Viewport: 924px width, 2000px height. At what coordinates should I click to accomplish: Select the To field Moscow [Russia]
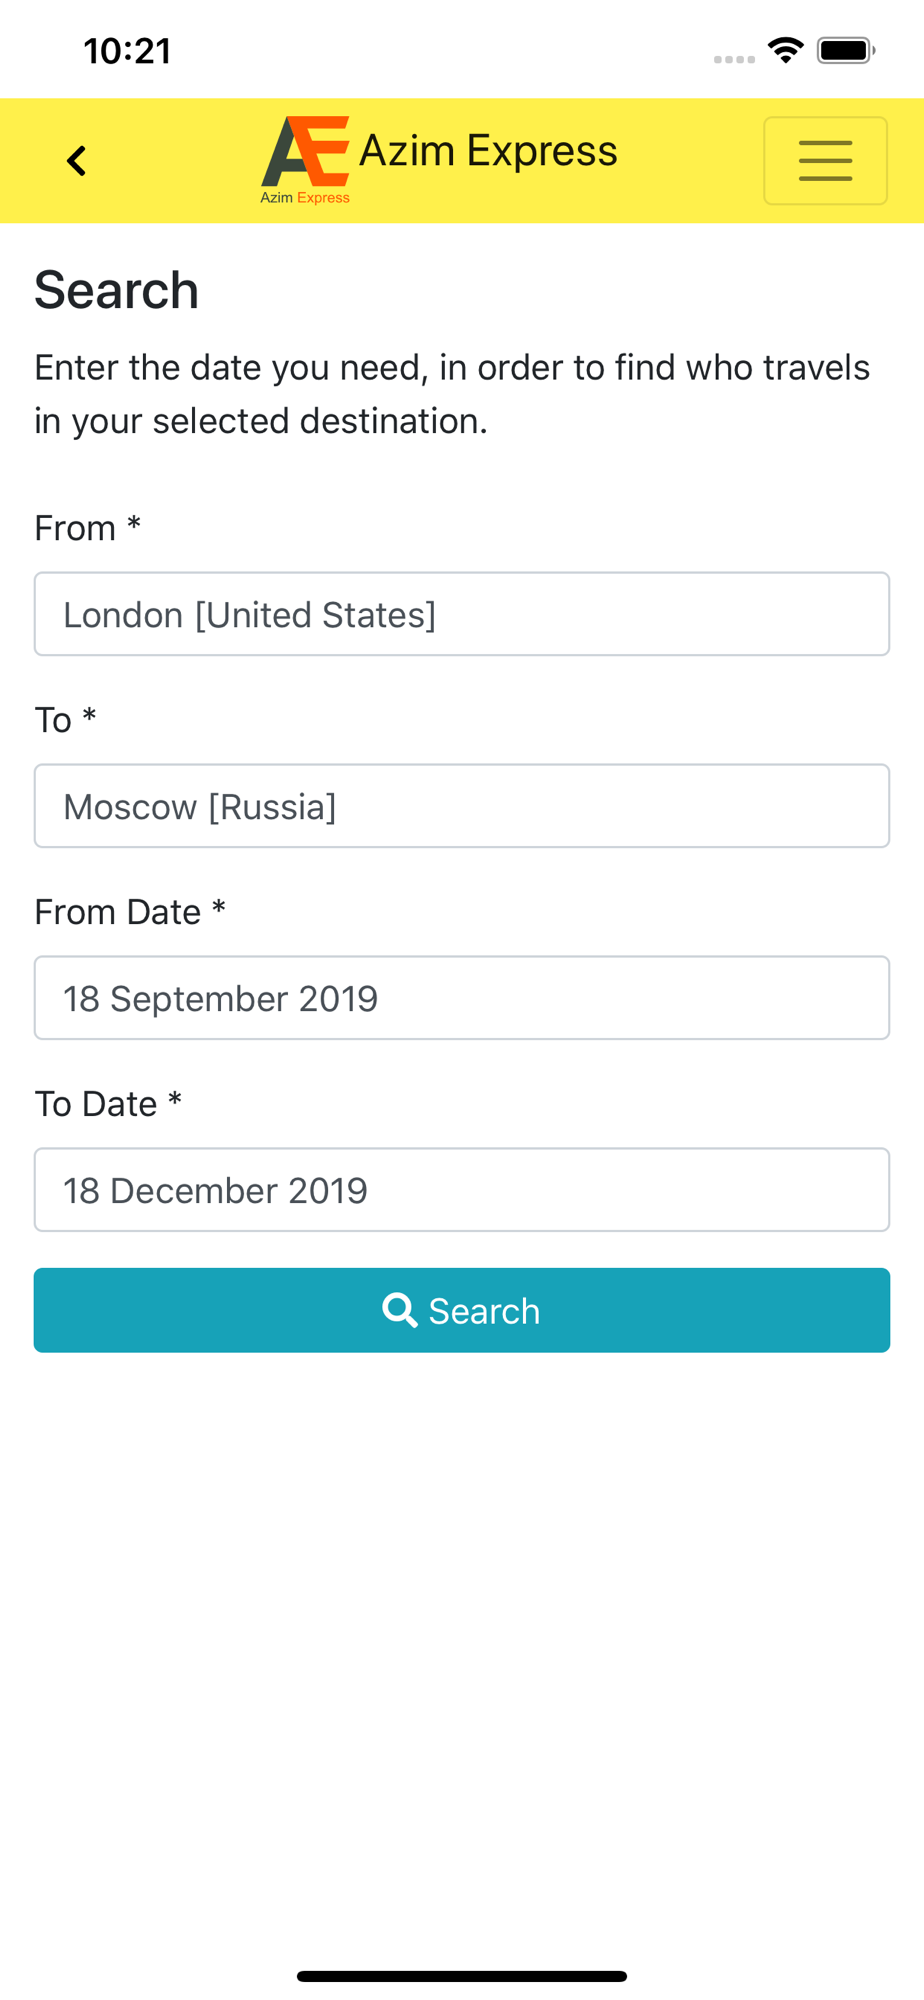tap(462, 806)
